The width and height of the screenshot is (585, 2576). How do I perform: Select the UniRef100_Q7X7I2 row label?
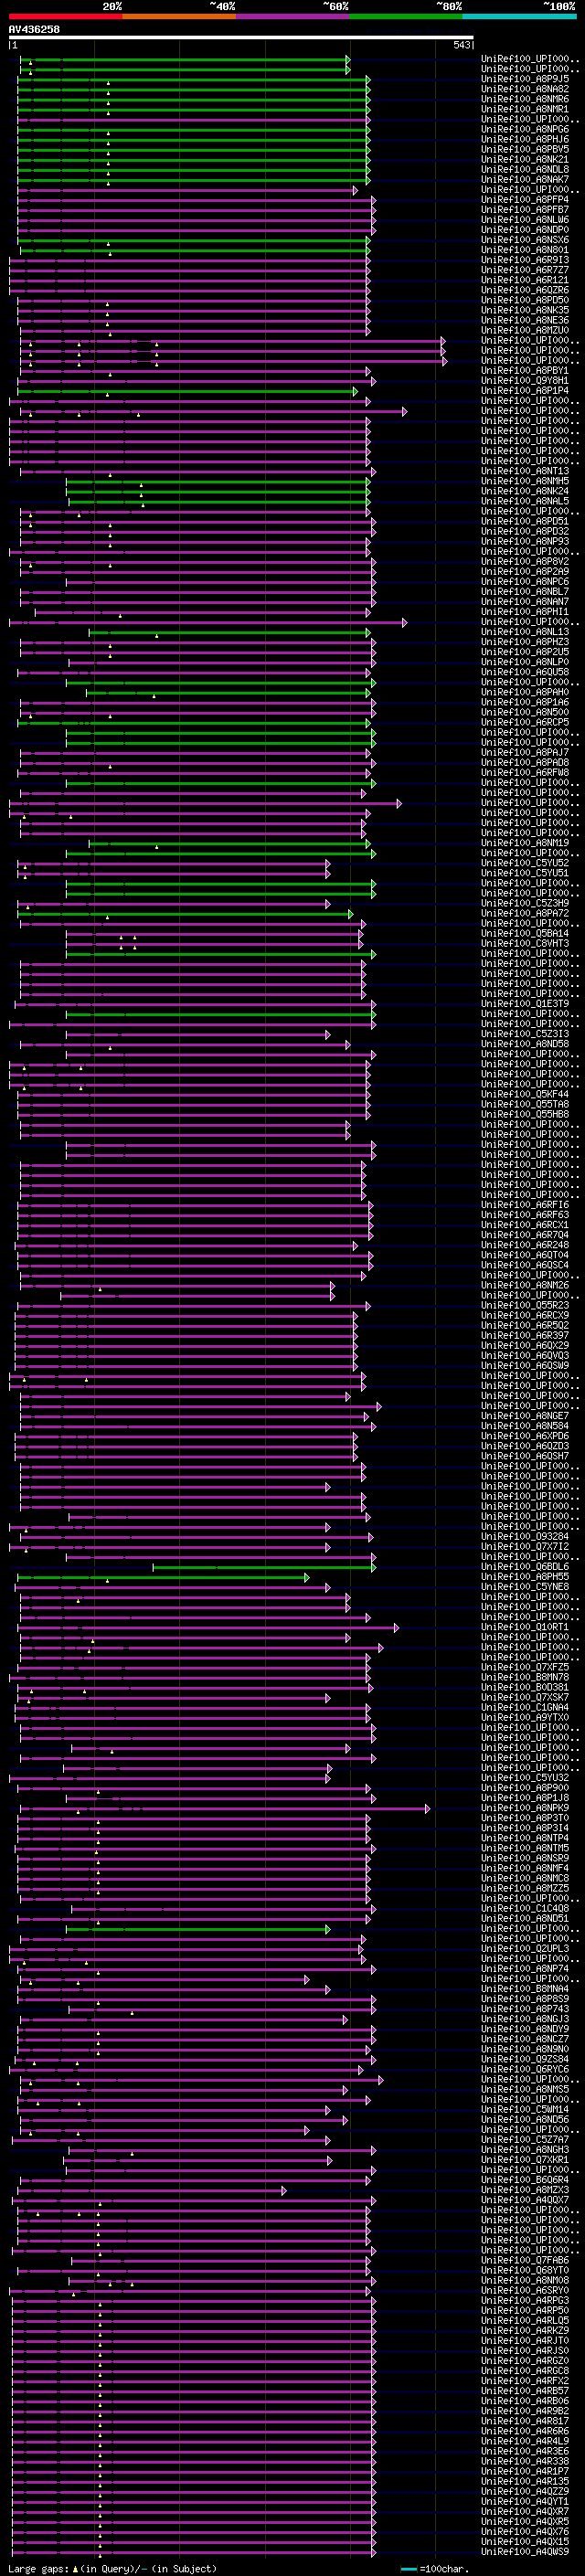pos(525,1546)
